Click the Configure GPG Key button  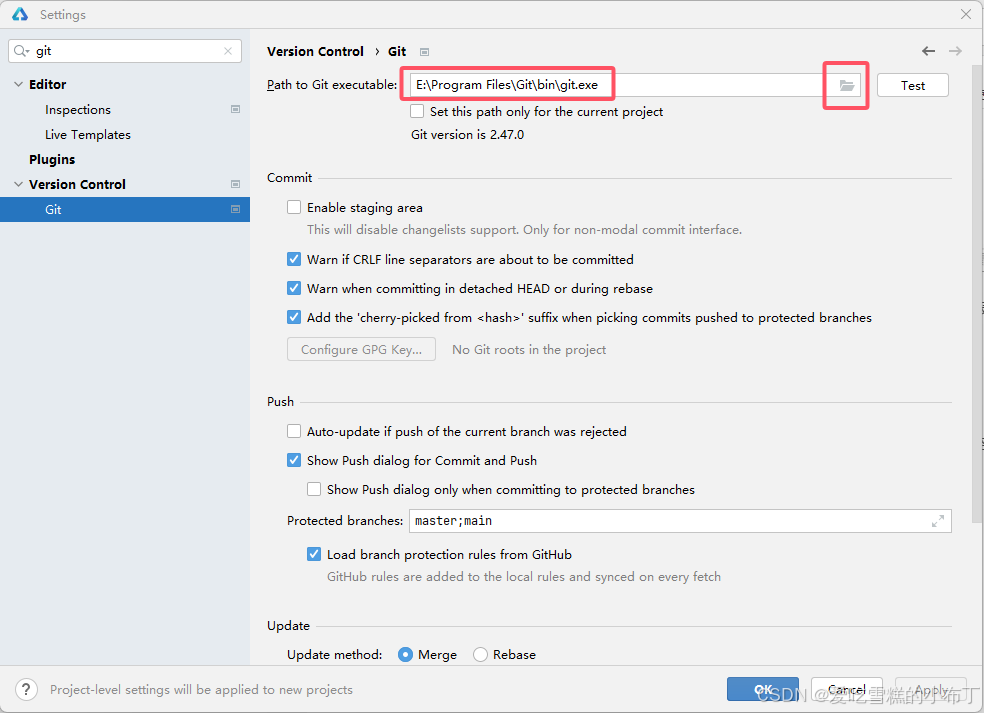(361, 350)
